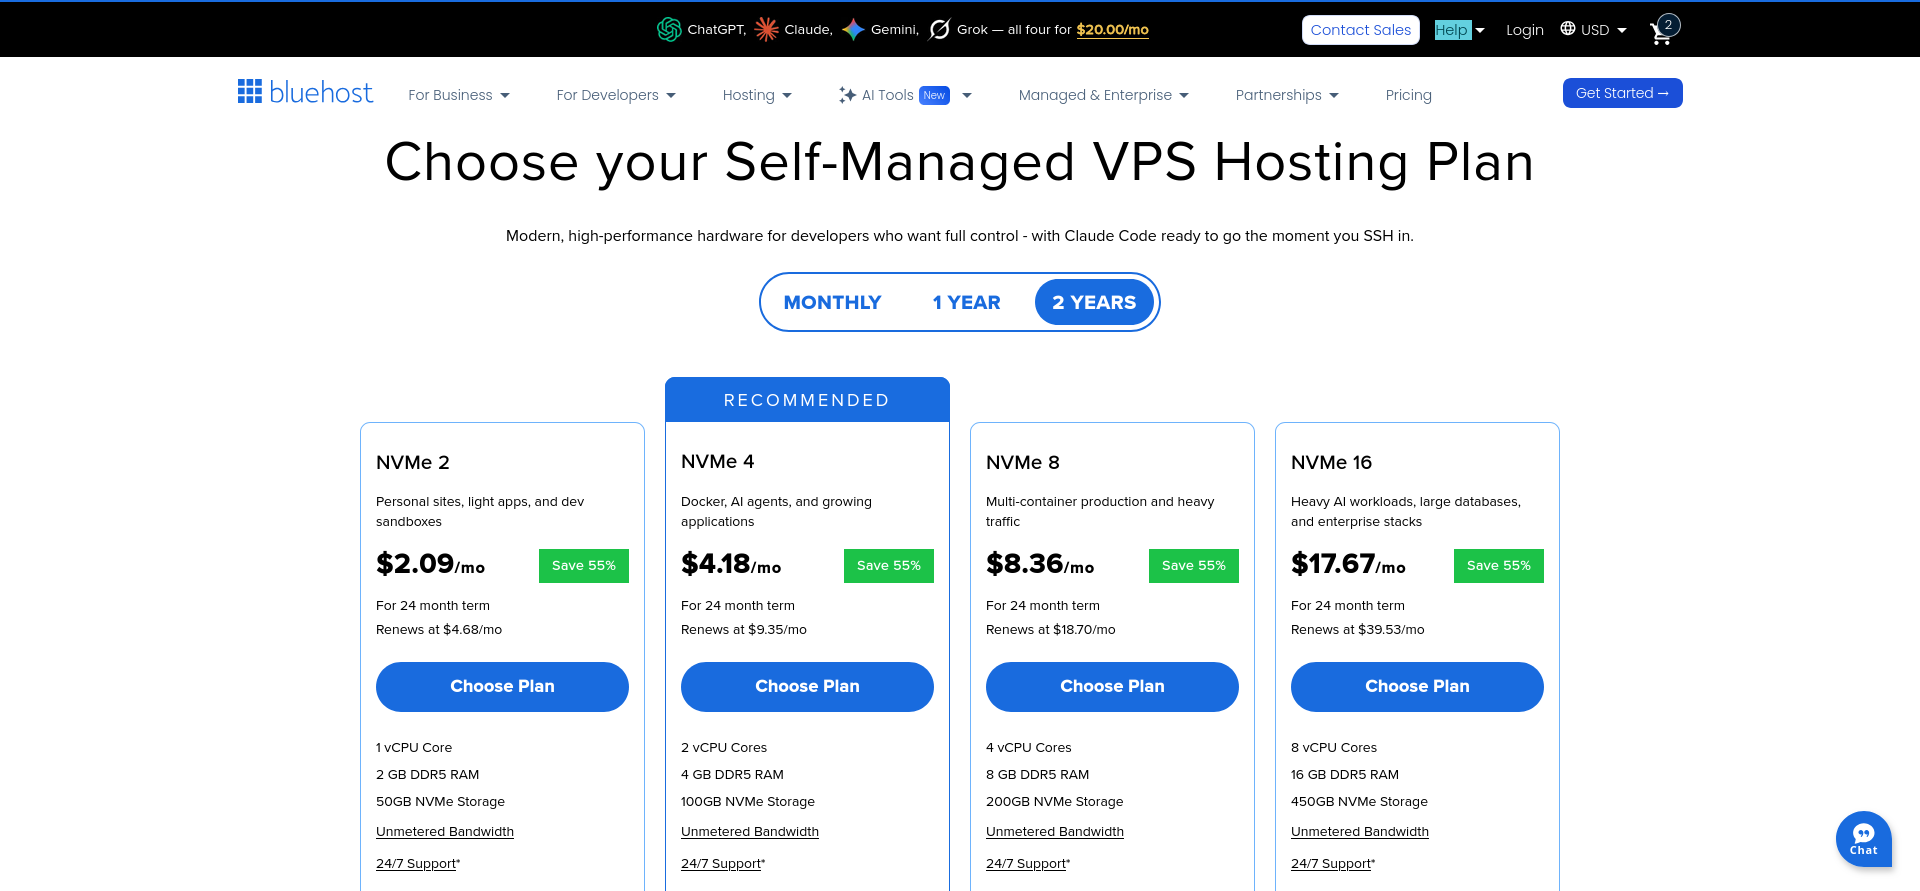The image size is (1920, 891).
Task: Expand the AI Tools dropdown arrow
Action: (967, 96)
